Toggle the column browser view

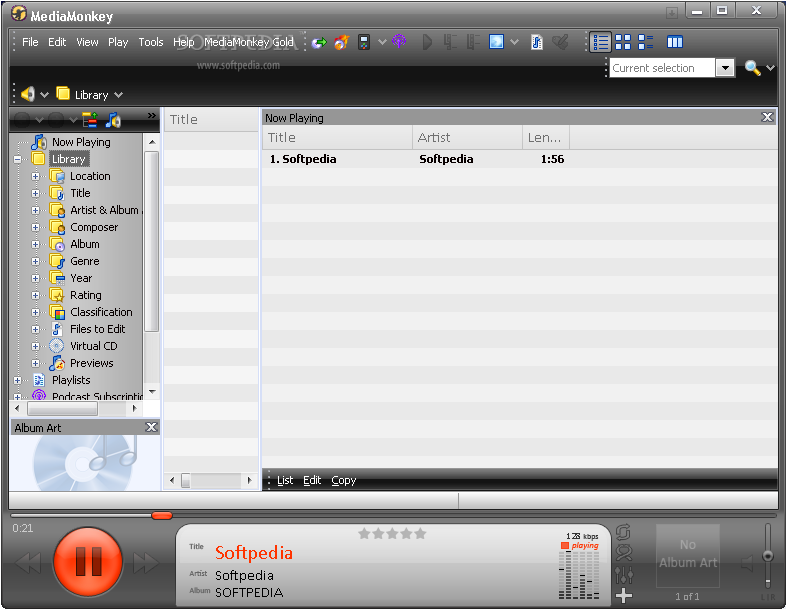(x=675, y=42)
